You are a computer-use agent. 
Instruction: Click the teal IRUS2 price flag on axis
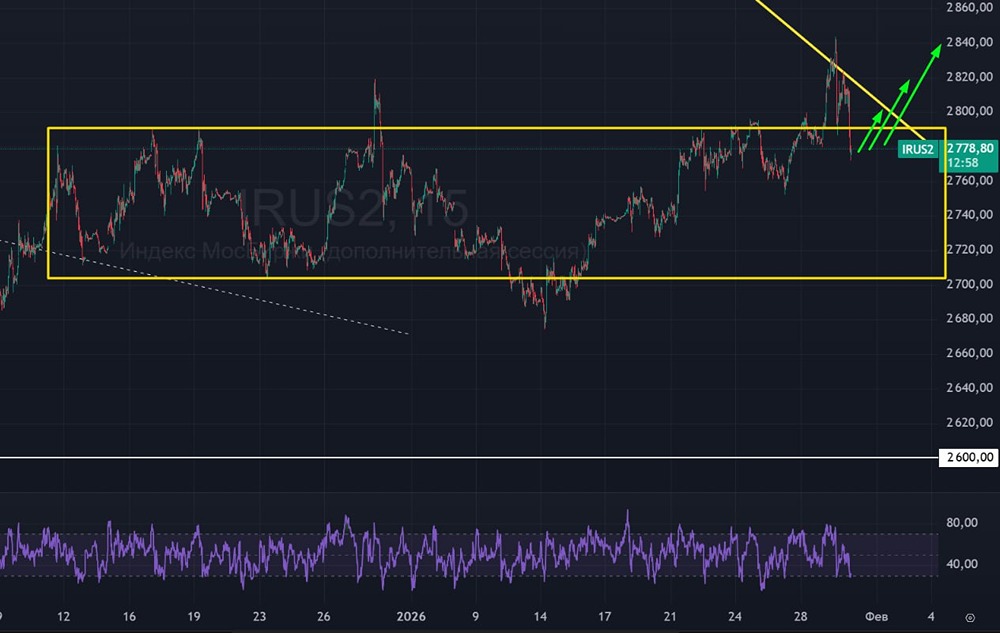pos(920,147)
